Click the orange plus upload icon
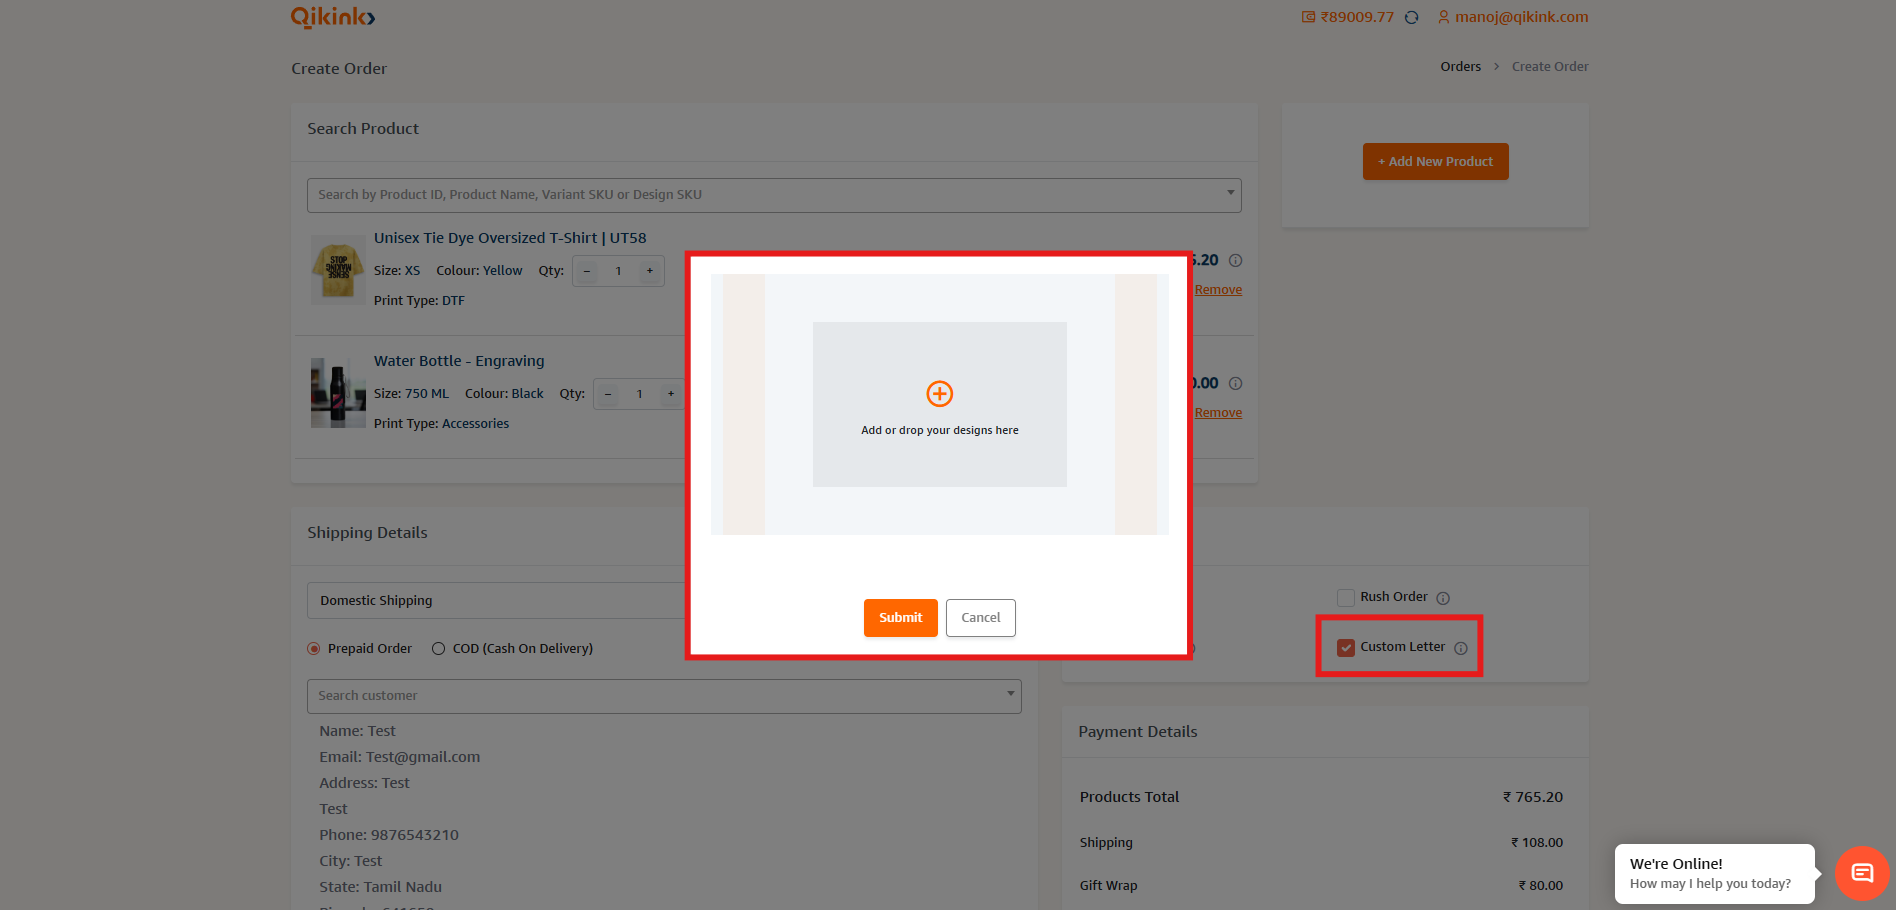Screen dimensions: 1896x910 (x=939, y=394)
